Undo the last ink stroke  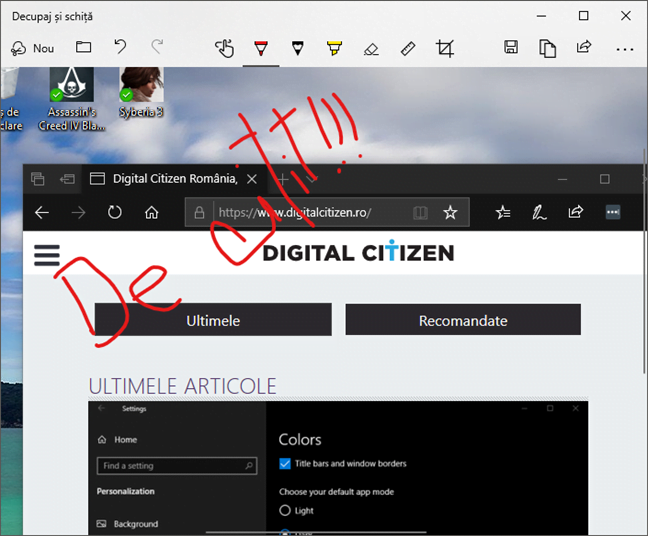[x=120, y=47]
